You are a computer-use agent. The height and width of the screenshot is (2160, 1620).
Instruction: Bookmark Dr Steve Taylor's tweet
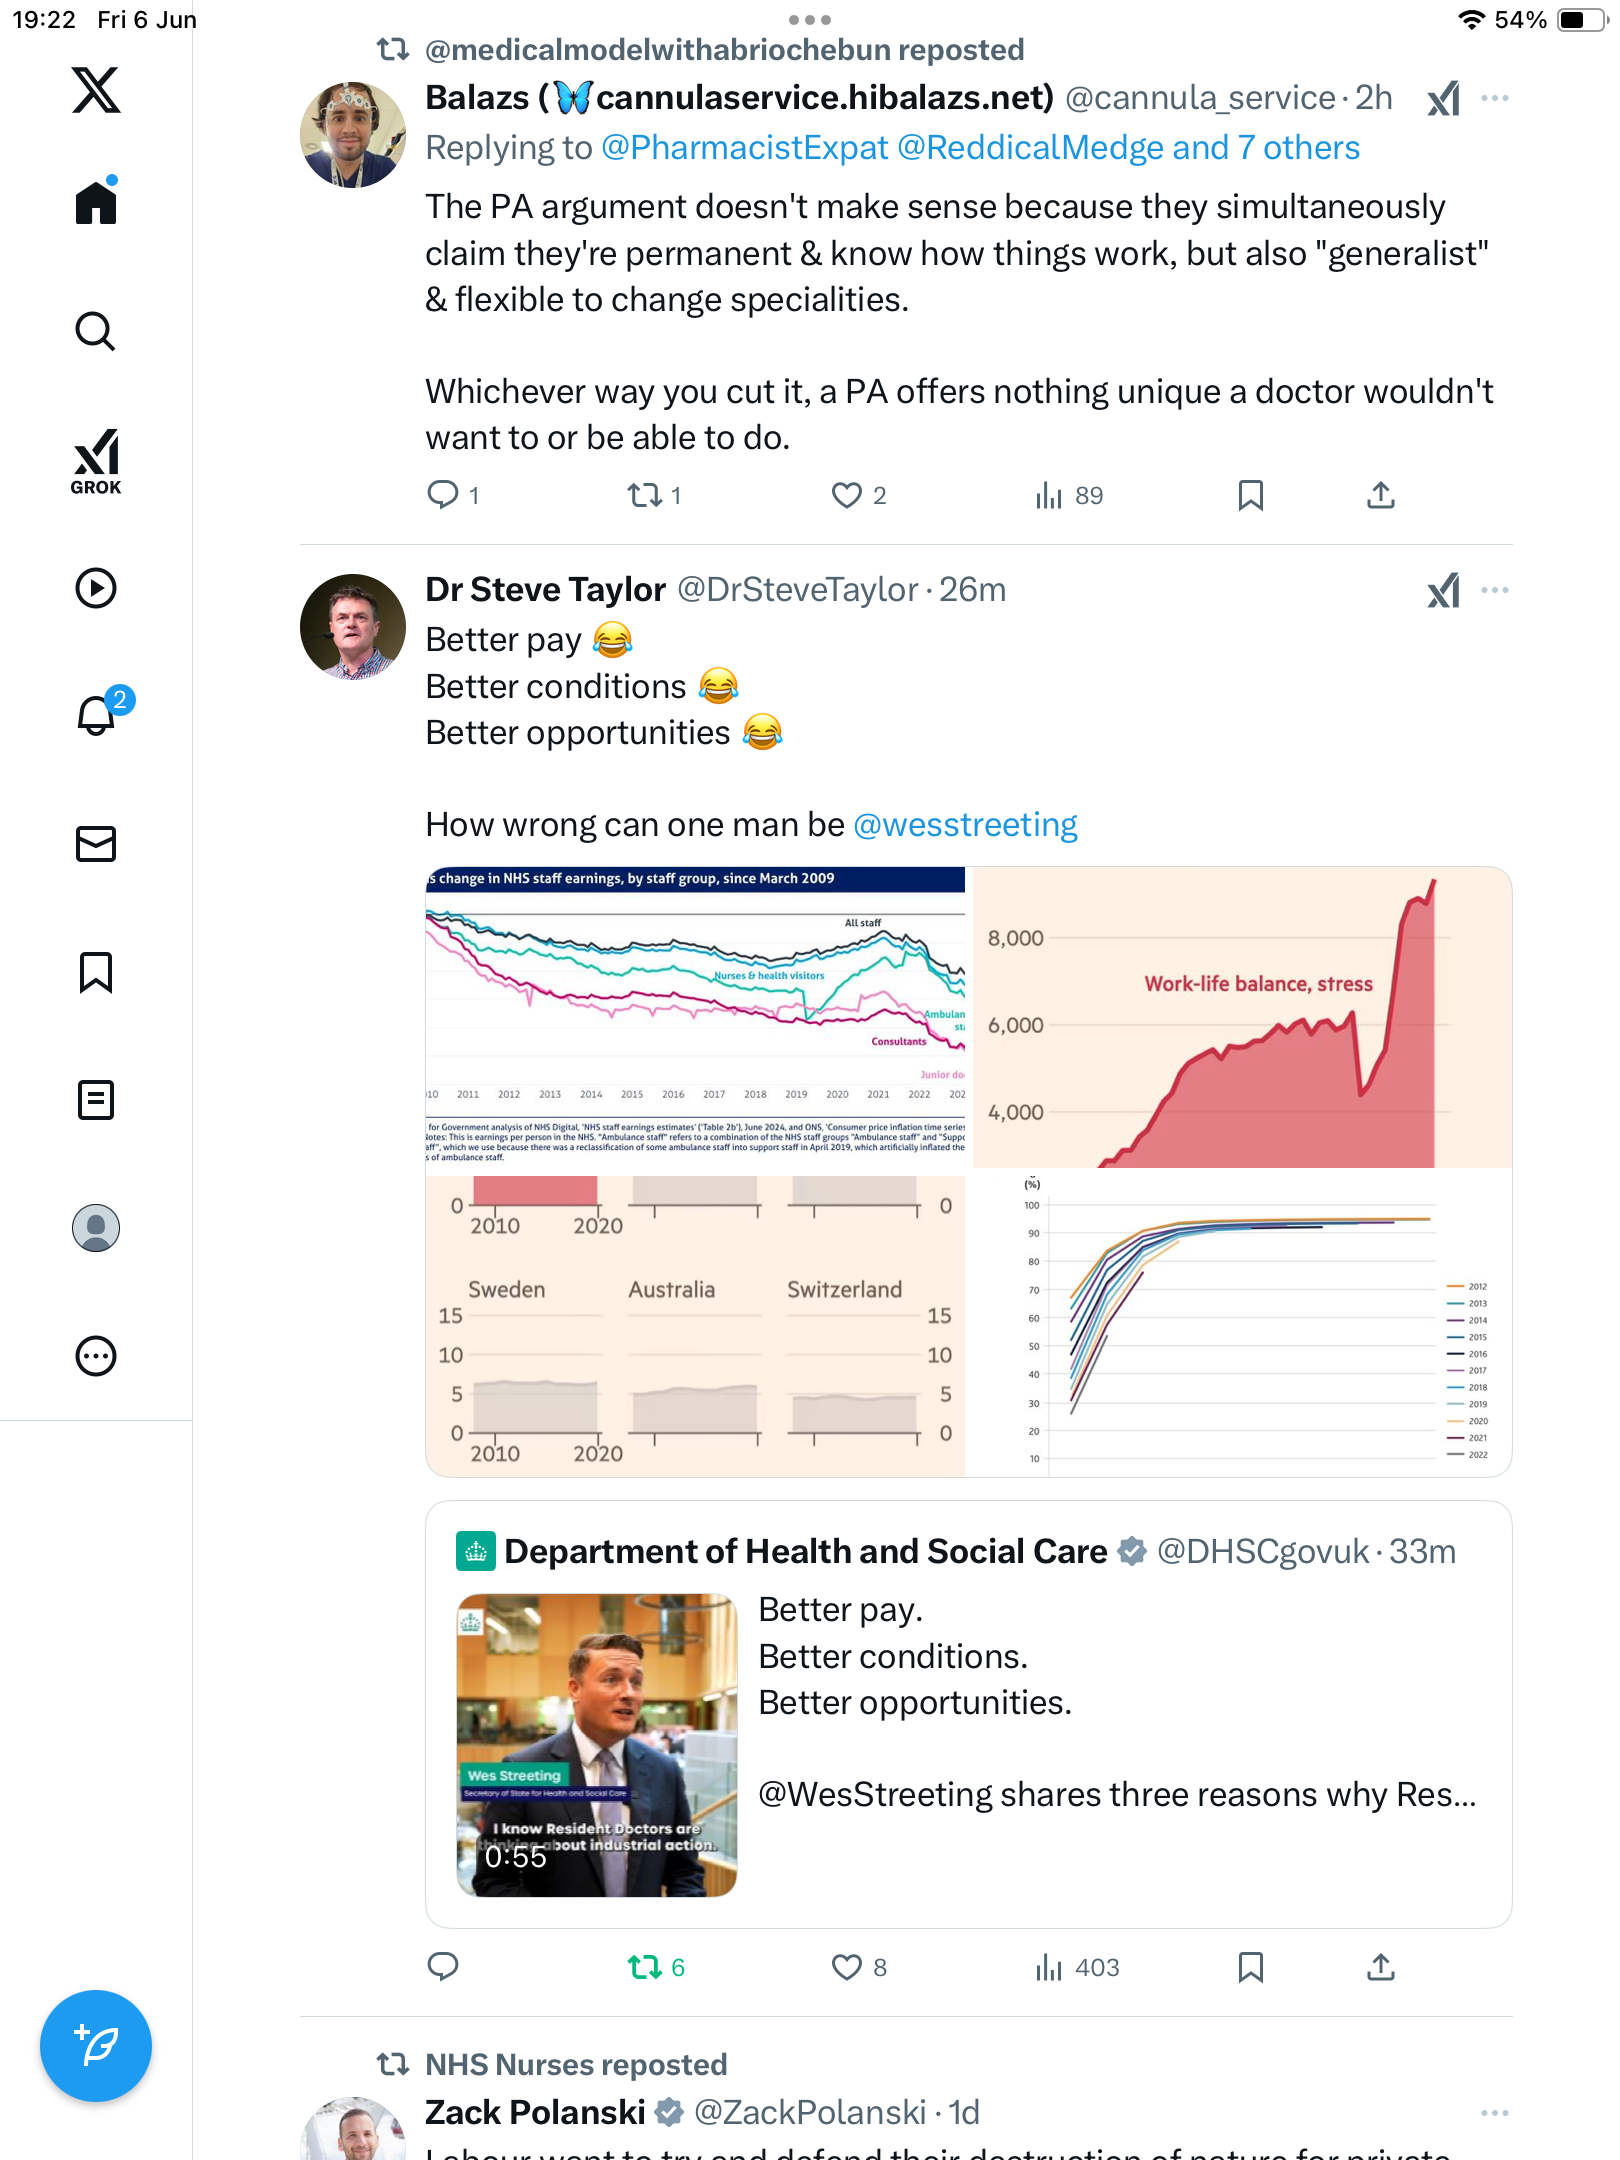tap(1250, 1967)
